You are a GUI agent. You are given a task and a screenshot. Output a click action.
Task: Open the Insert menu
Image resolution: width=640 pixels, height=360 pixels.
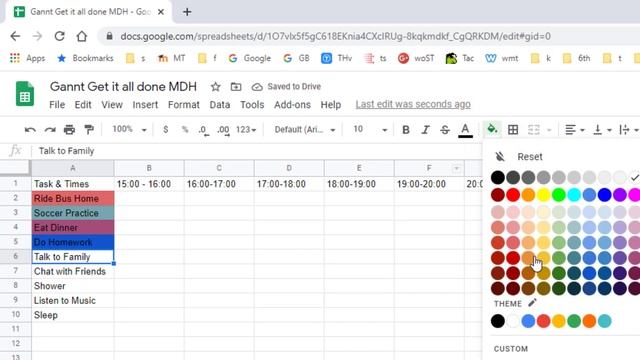145,105
